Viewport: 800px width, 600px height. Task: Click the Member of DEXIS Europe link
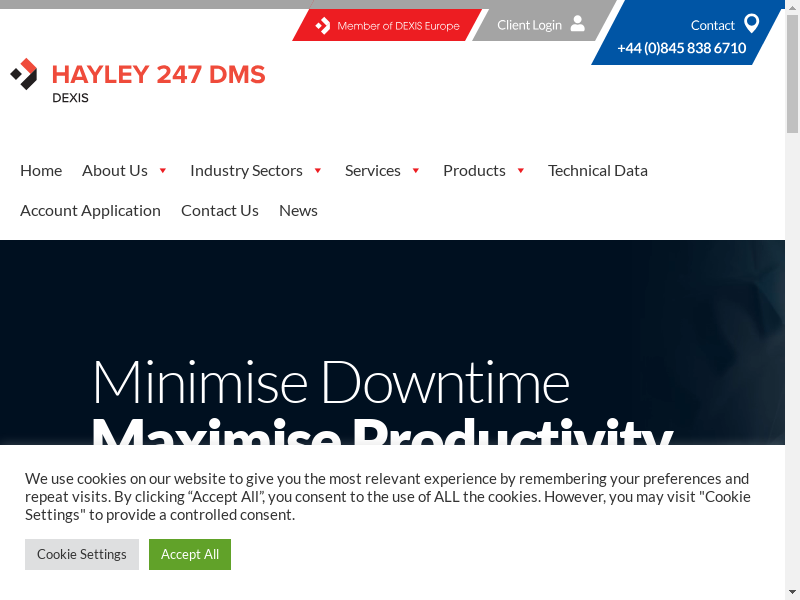coord(398,26)
